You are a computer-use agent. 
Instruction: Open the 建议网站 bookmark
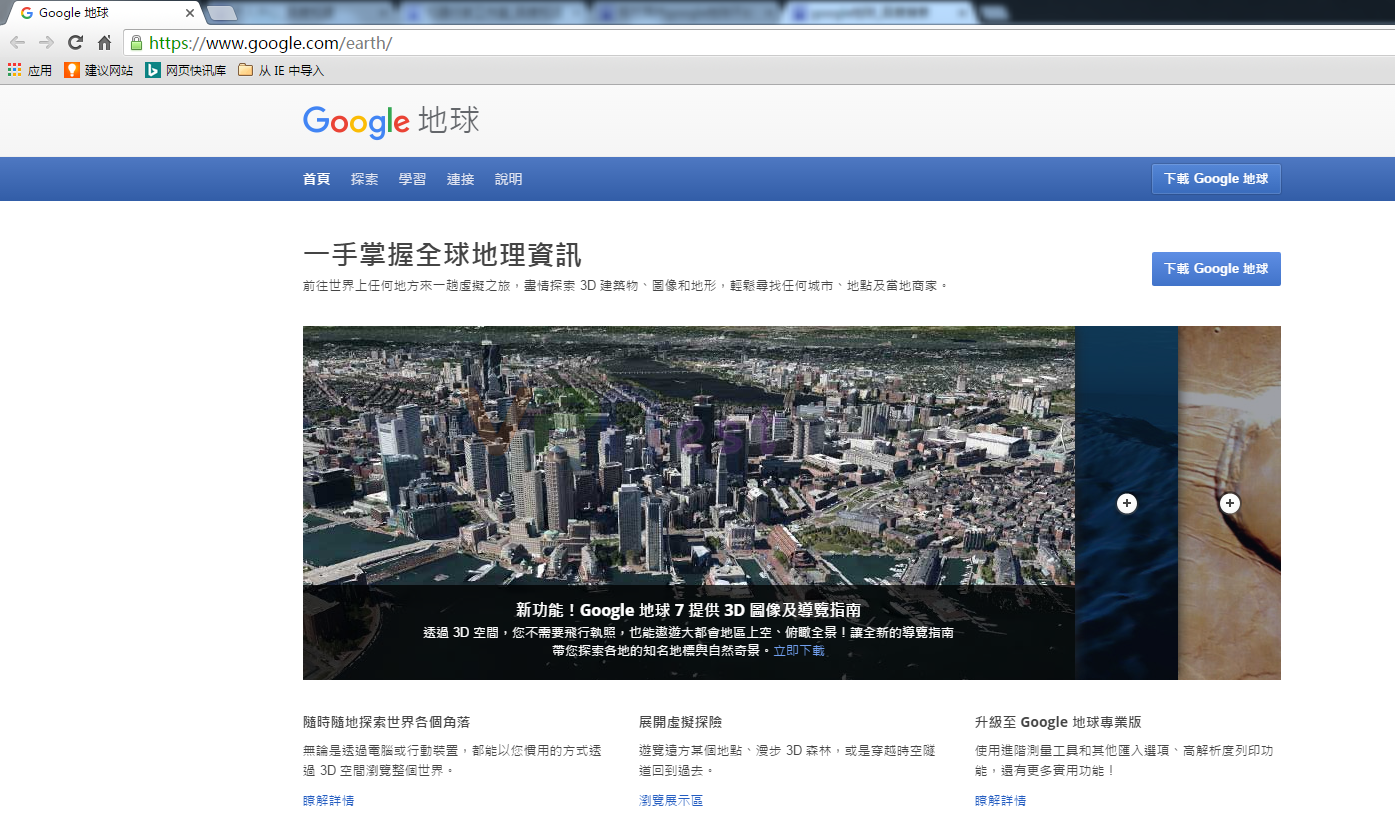click(x=98, y=70)
